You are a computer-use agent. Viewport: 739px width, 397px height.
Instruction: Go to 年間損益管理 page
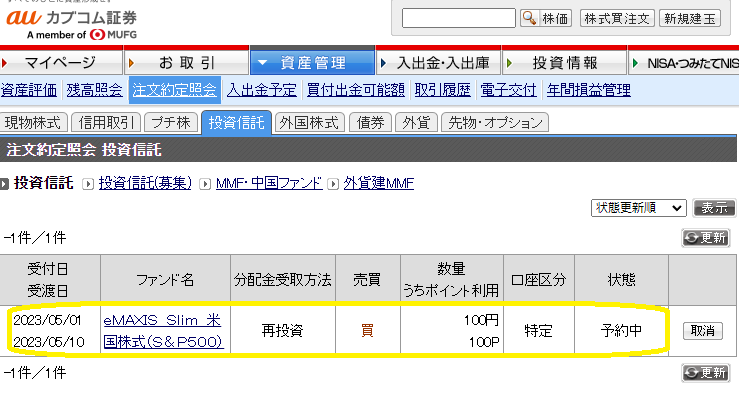coord(589,90)
